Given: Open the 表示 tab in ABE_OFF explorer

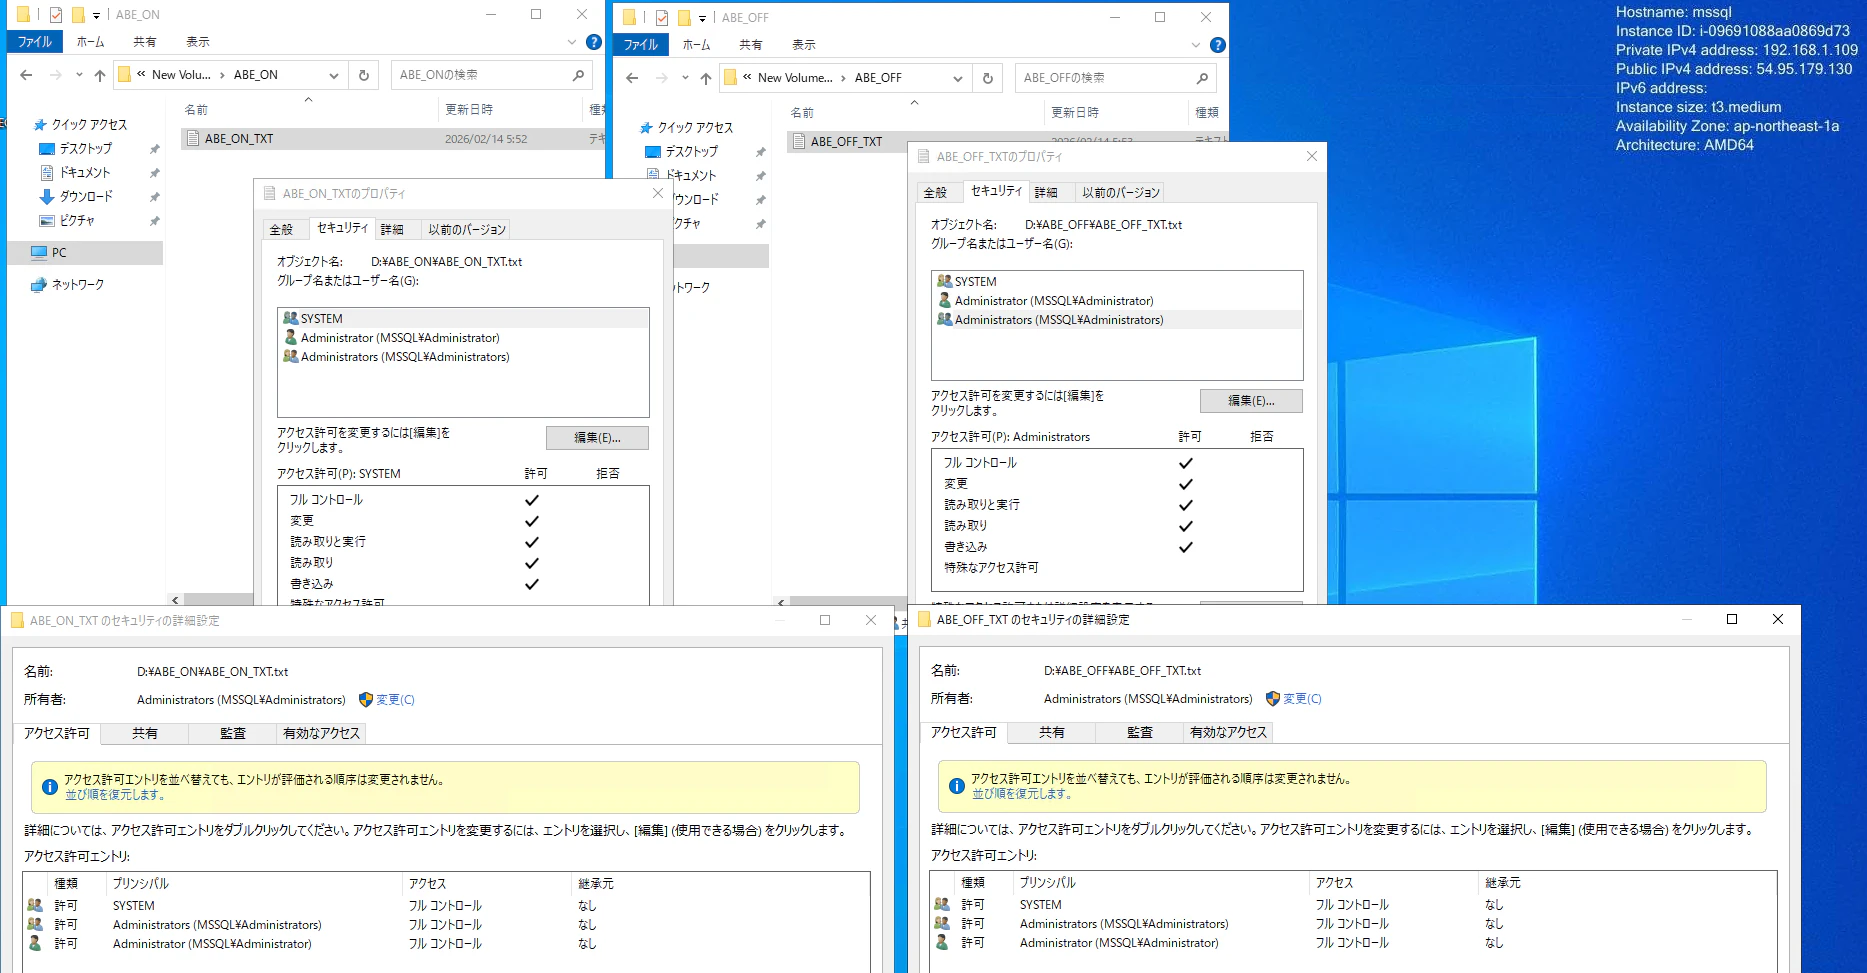Looking at the screenshot, I should [804, 45].
